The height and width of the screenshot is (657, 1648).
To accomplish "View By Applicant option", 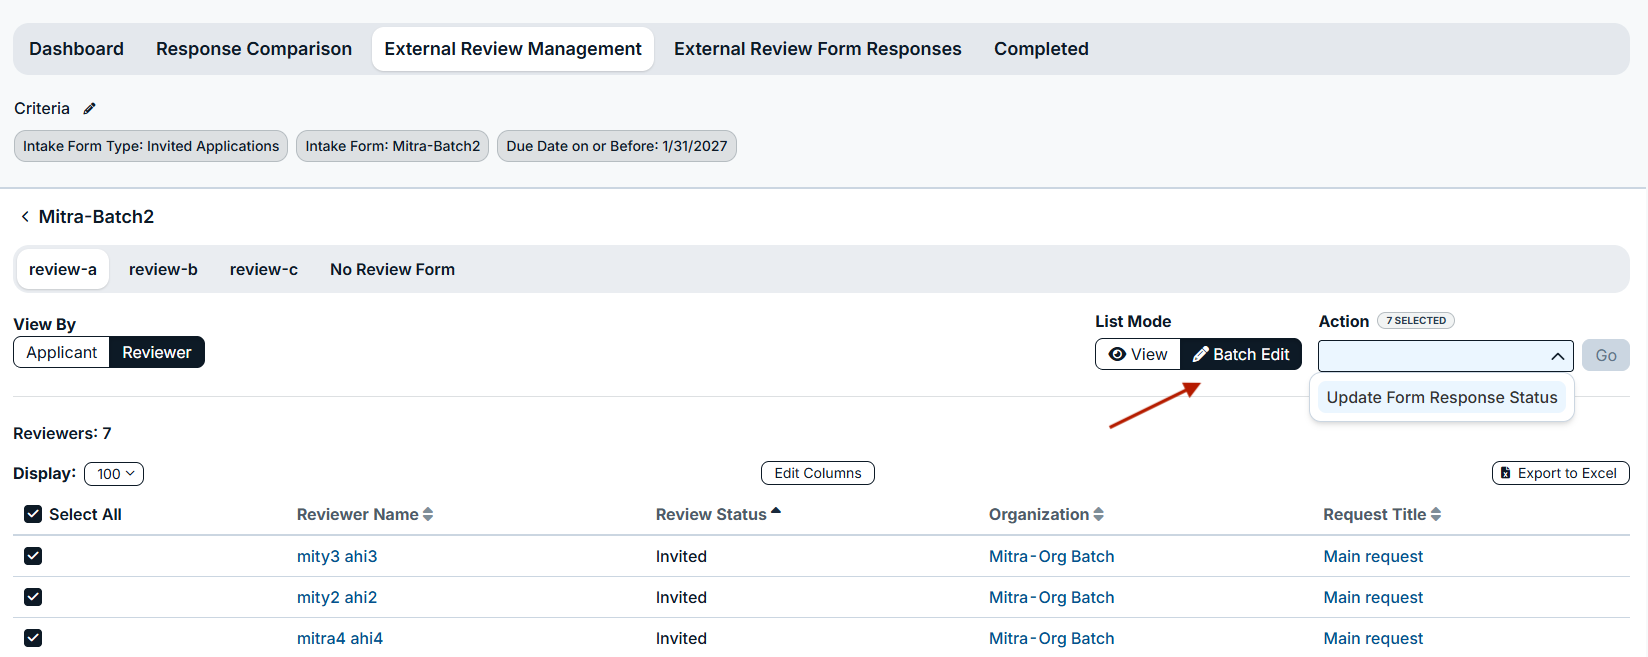I will click(61, 352).
